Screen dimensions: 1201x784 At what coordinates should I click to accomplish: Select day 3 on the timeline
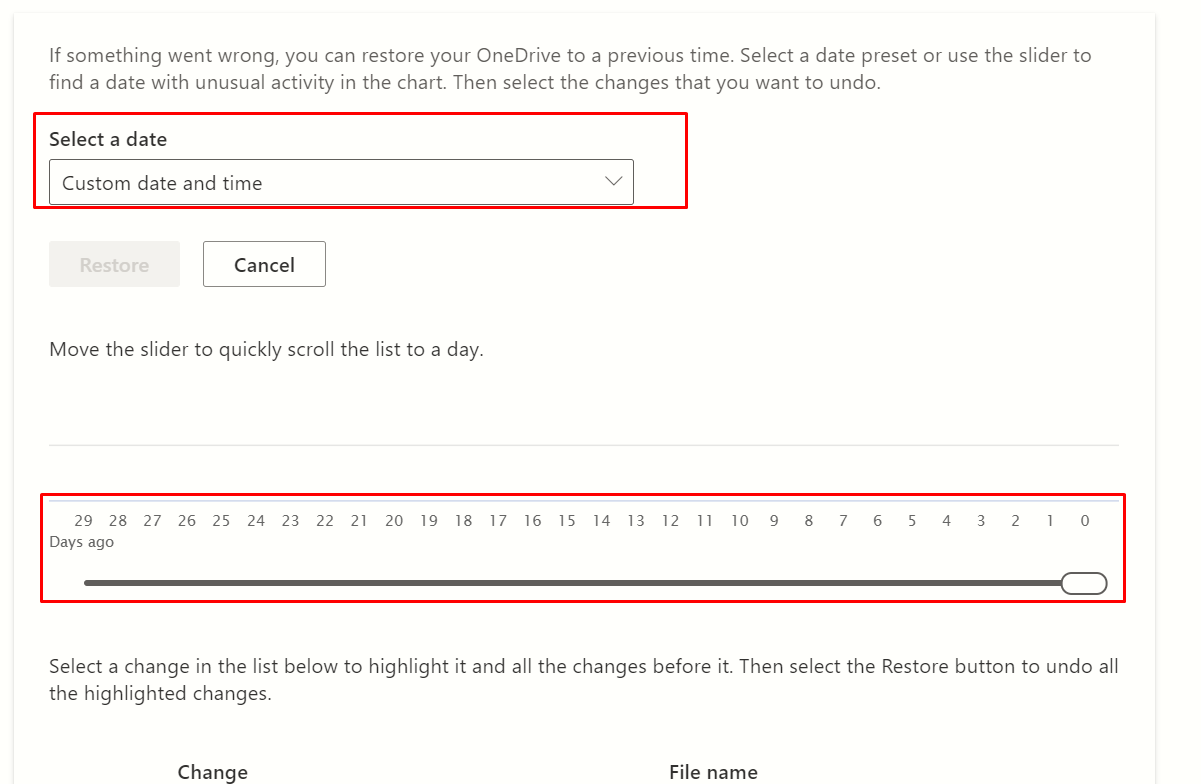981,520
